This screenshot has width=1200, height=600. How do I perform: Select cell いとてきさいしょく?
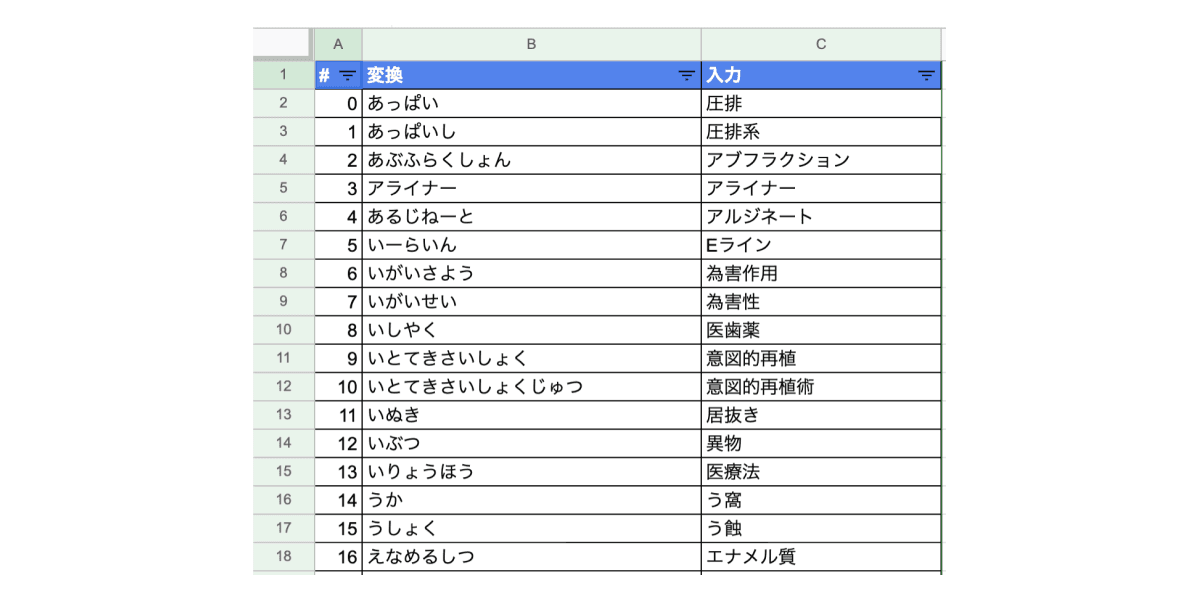tap(532, 358)
